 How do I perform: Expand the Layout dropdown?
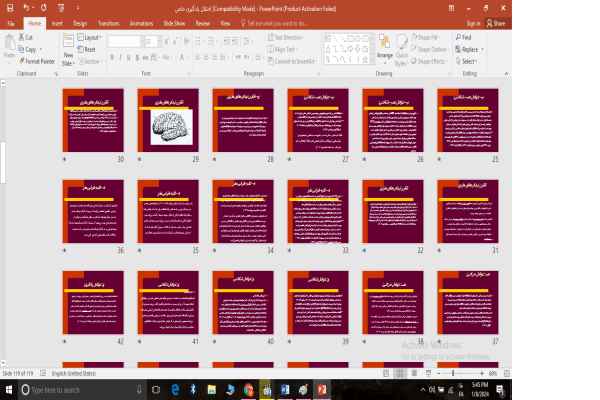pyautogui.click(x=90, y=38)
